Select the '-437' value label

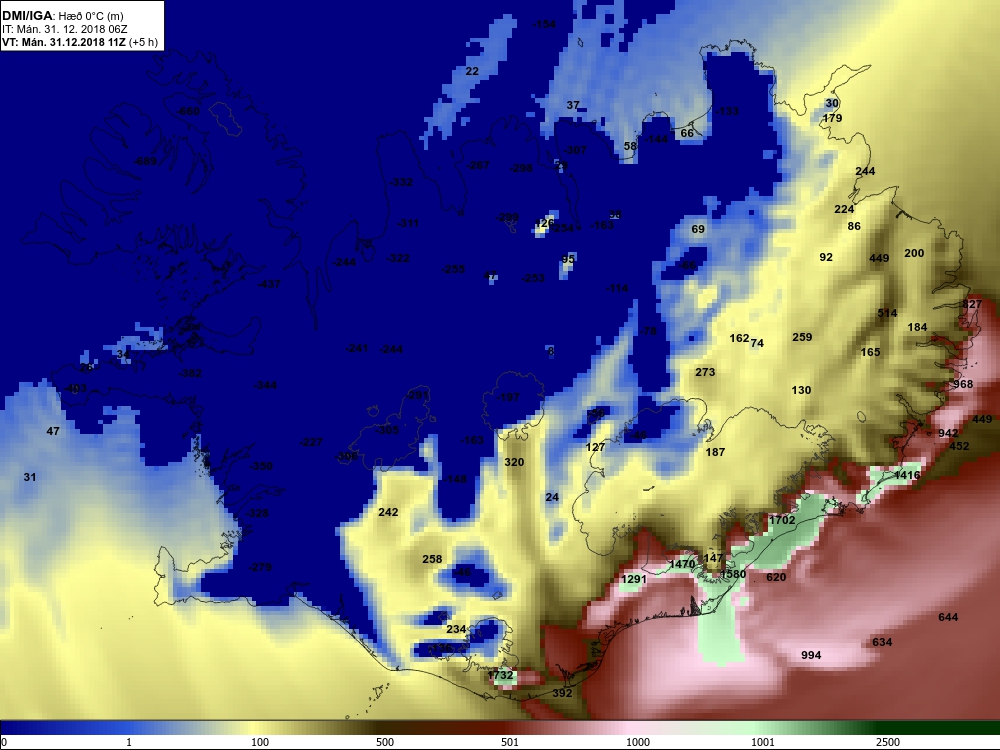tap(268, 284)
